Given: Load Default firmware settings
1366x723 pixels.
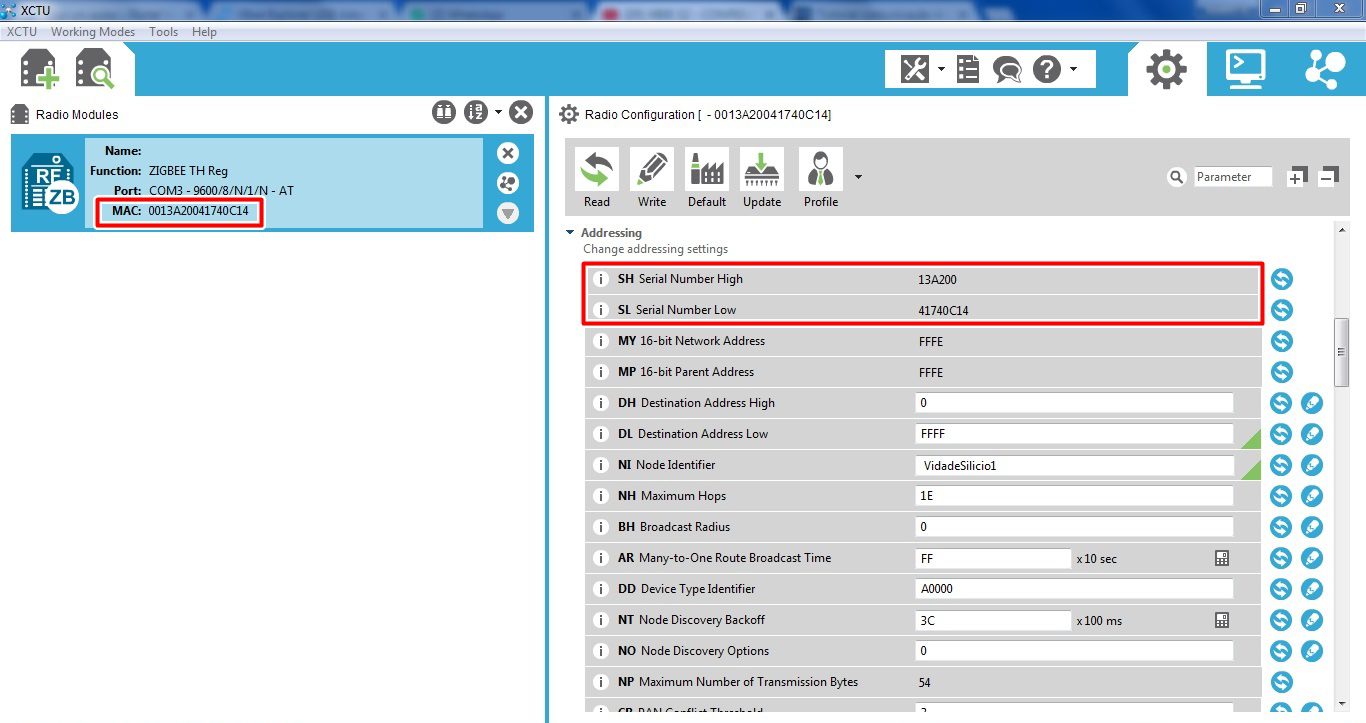Looking at the screenshot, I should (x=707, y=179).
